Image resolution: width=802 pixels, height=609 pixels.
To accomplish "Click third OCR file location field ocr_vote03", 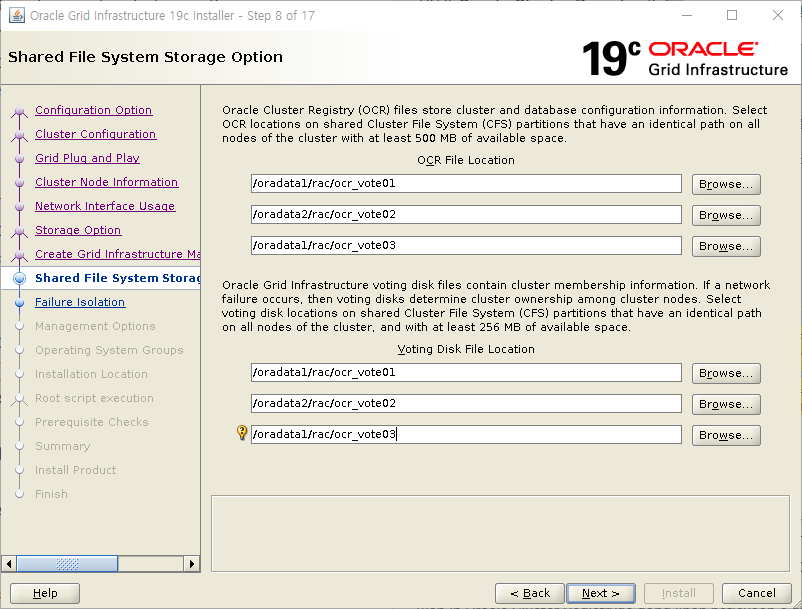I will tap(466, 245).
